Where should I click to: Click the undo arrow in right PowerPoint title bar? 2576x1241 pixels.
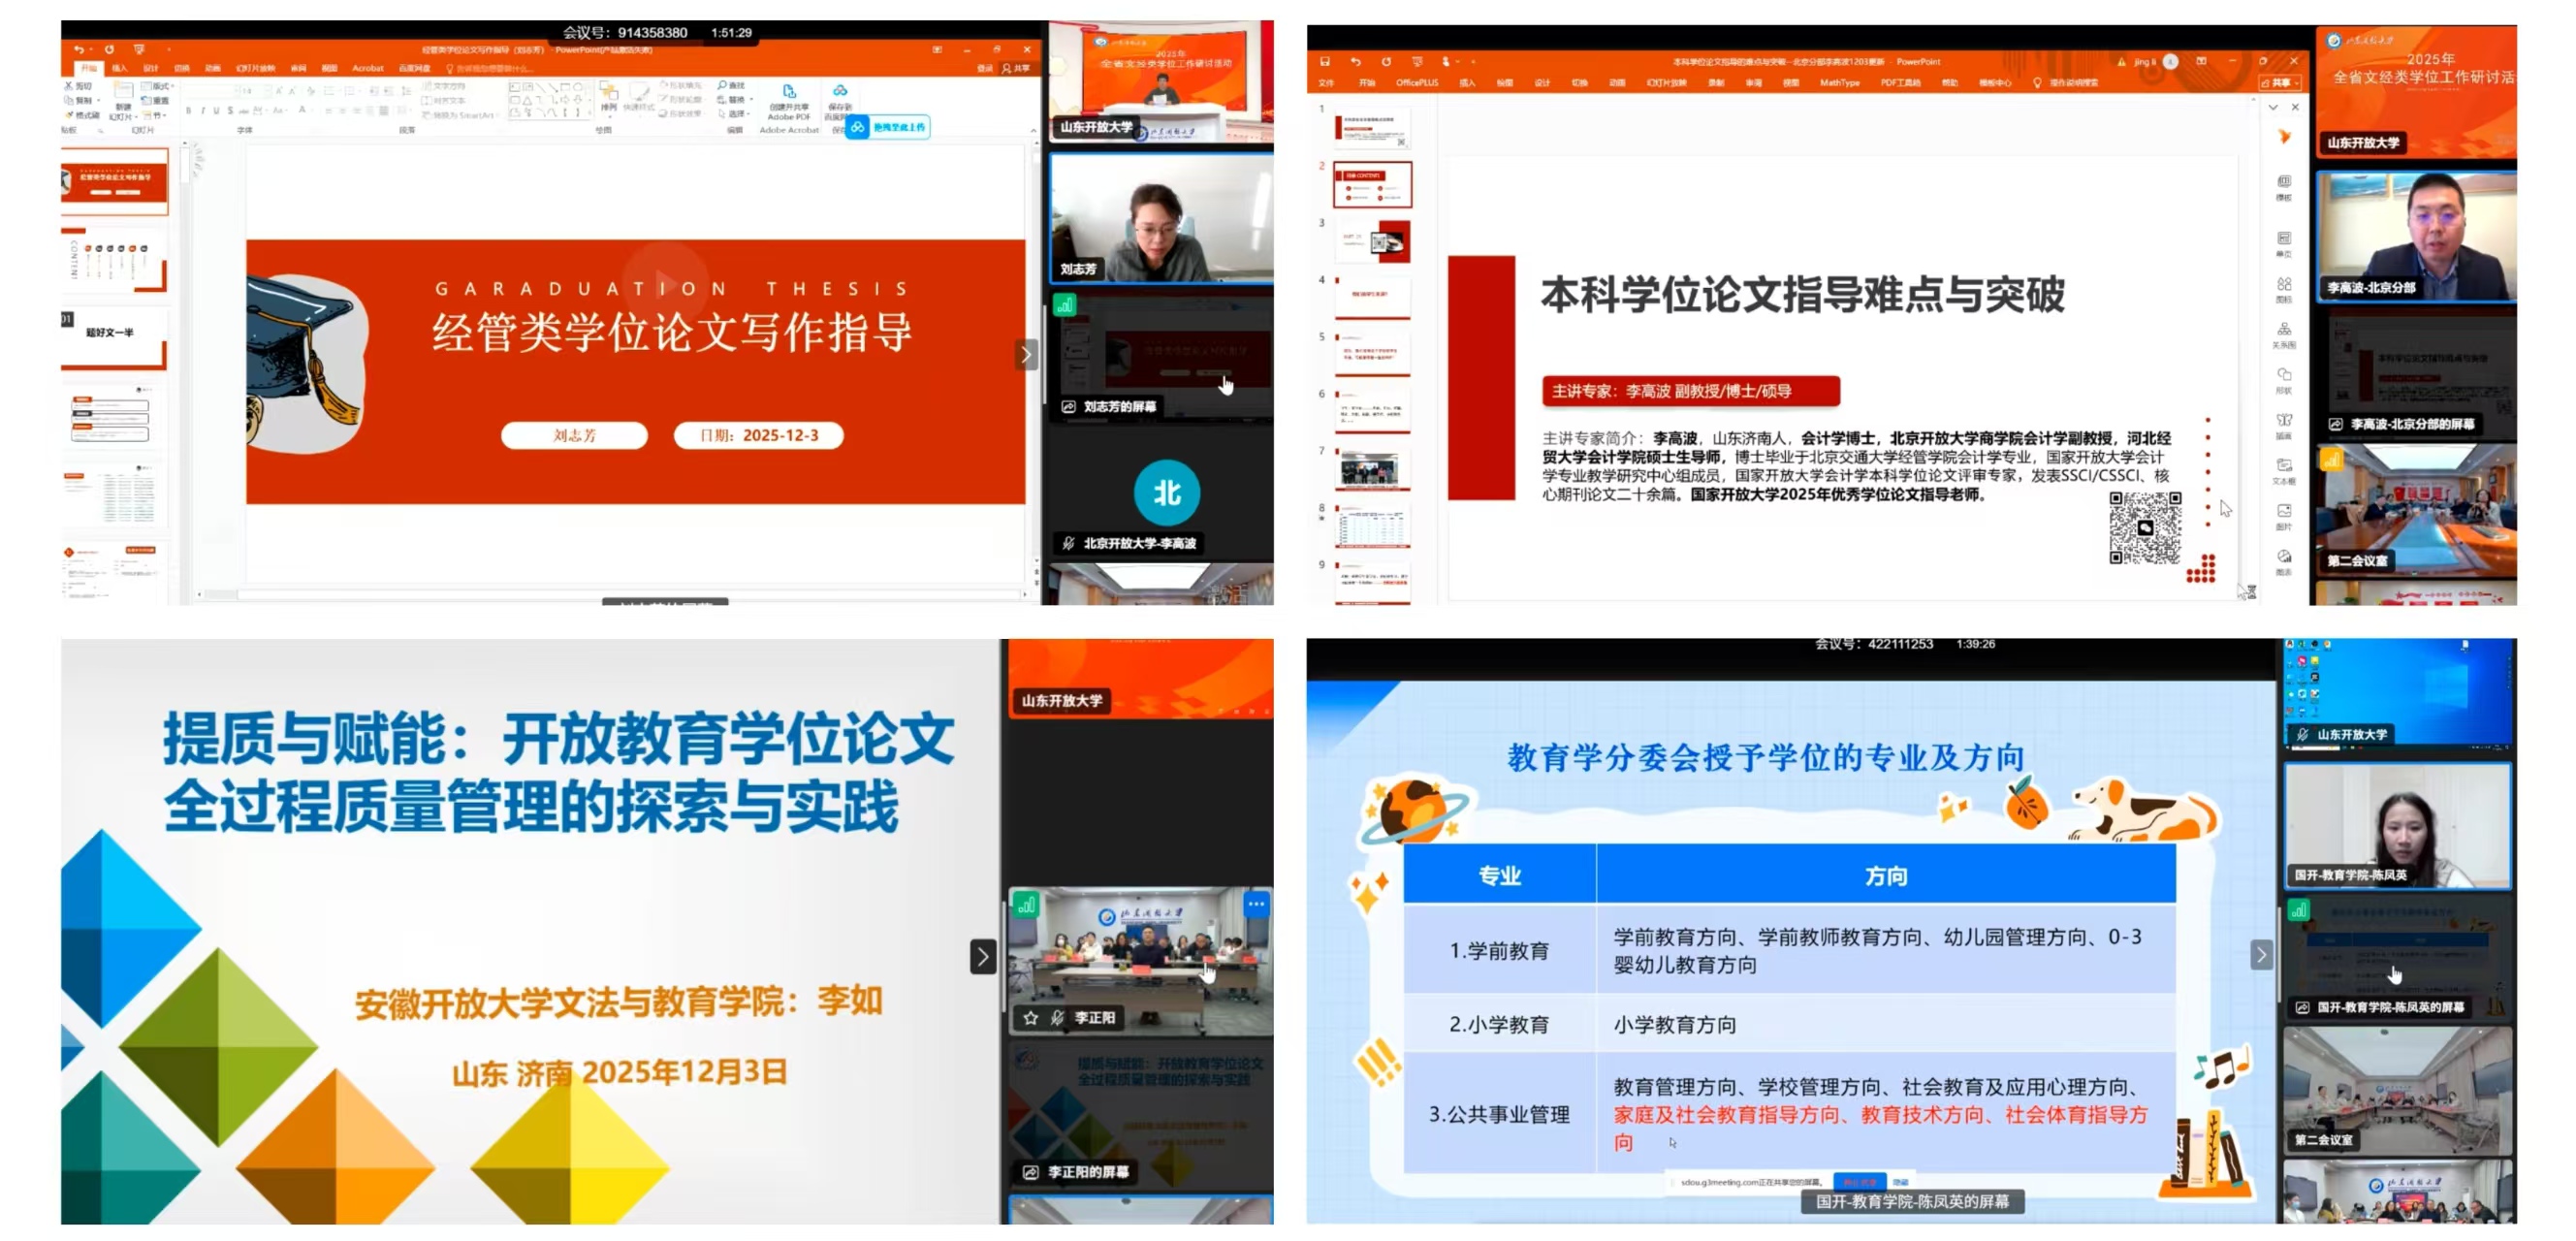tap(1355, 61)
